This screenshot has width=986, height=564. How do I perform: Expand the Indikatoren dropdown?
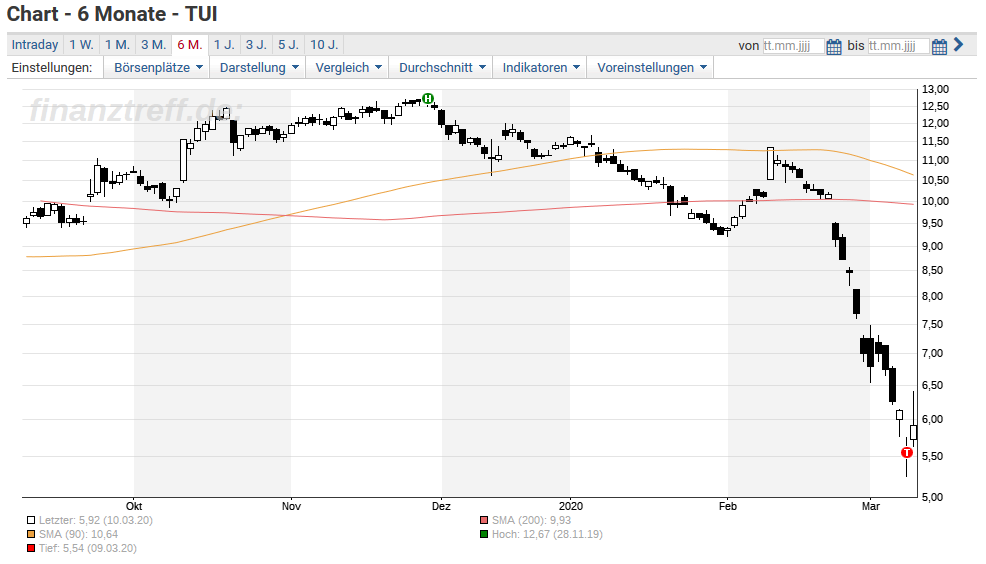pyautogui.click(x=540, y=67)
